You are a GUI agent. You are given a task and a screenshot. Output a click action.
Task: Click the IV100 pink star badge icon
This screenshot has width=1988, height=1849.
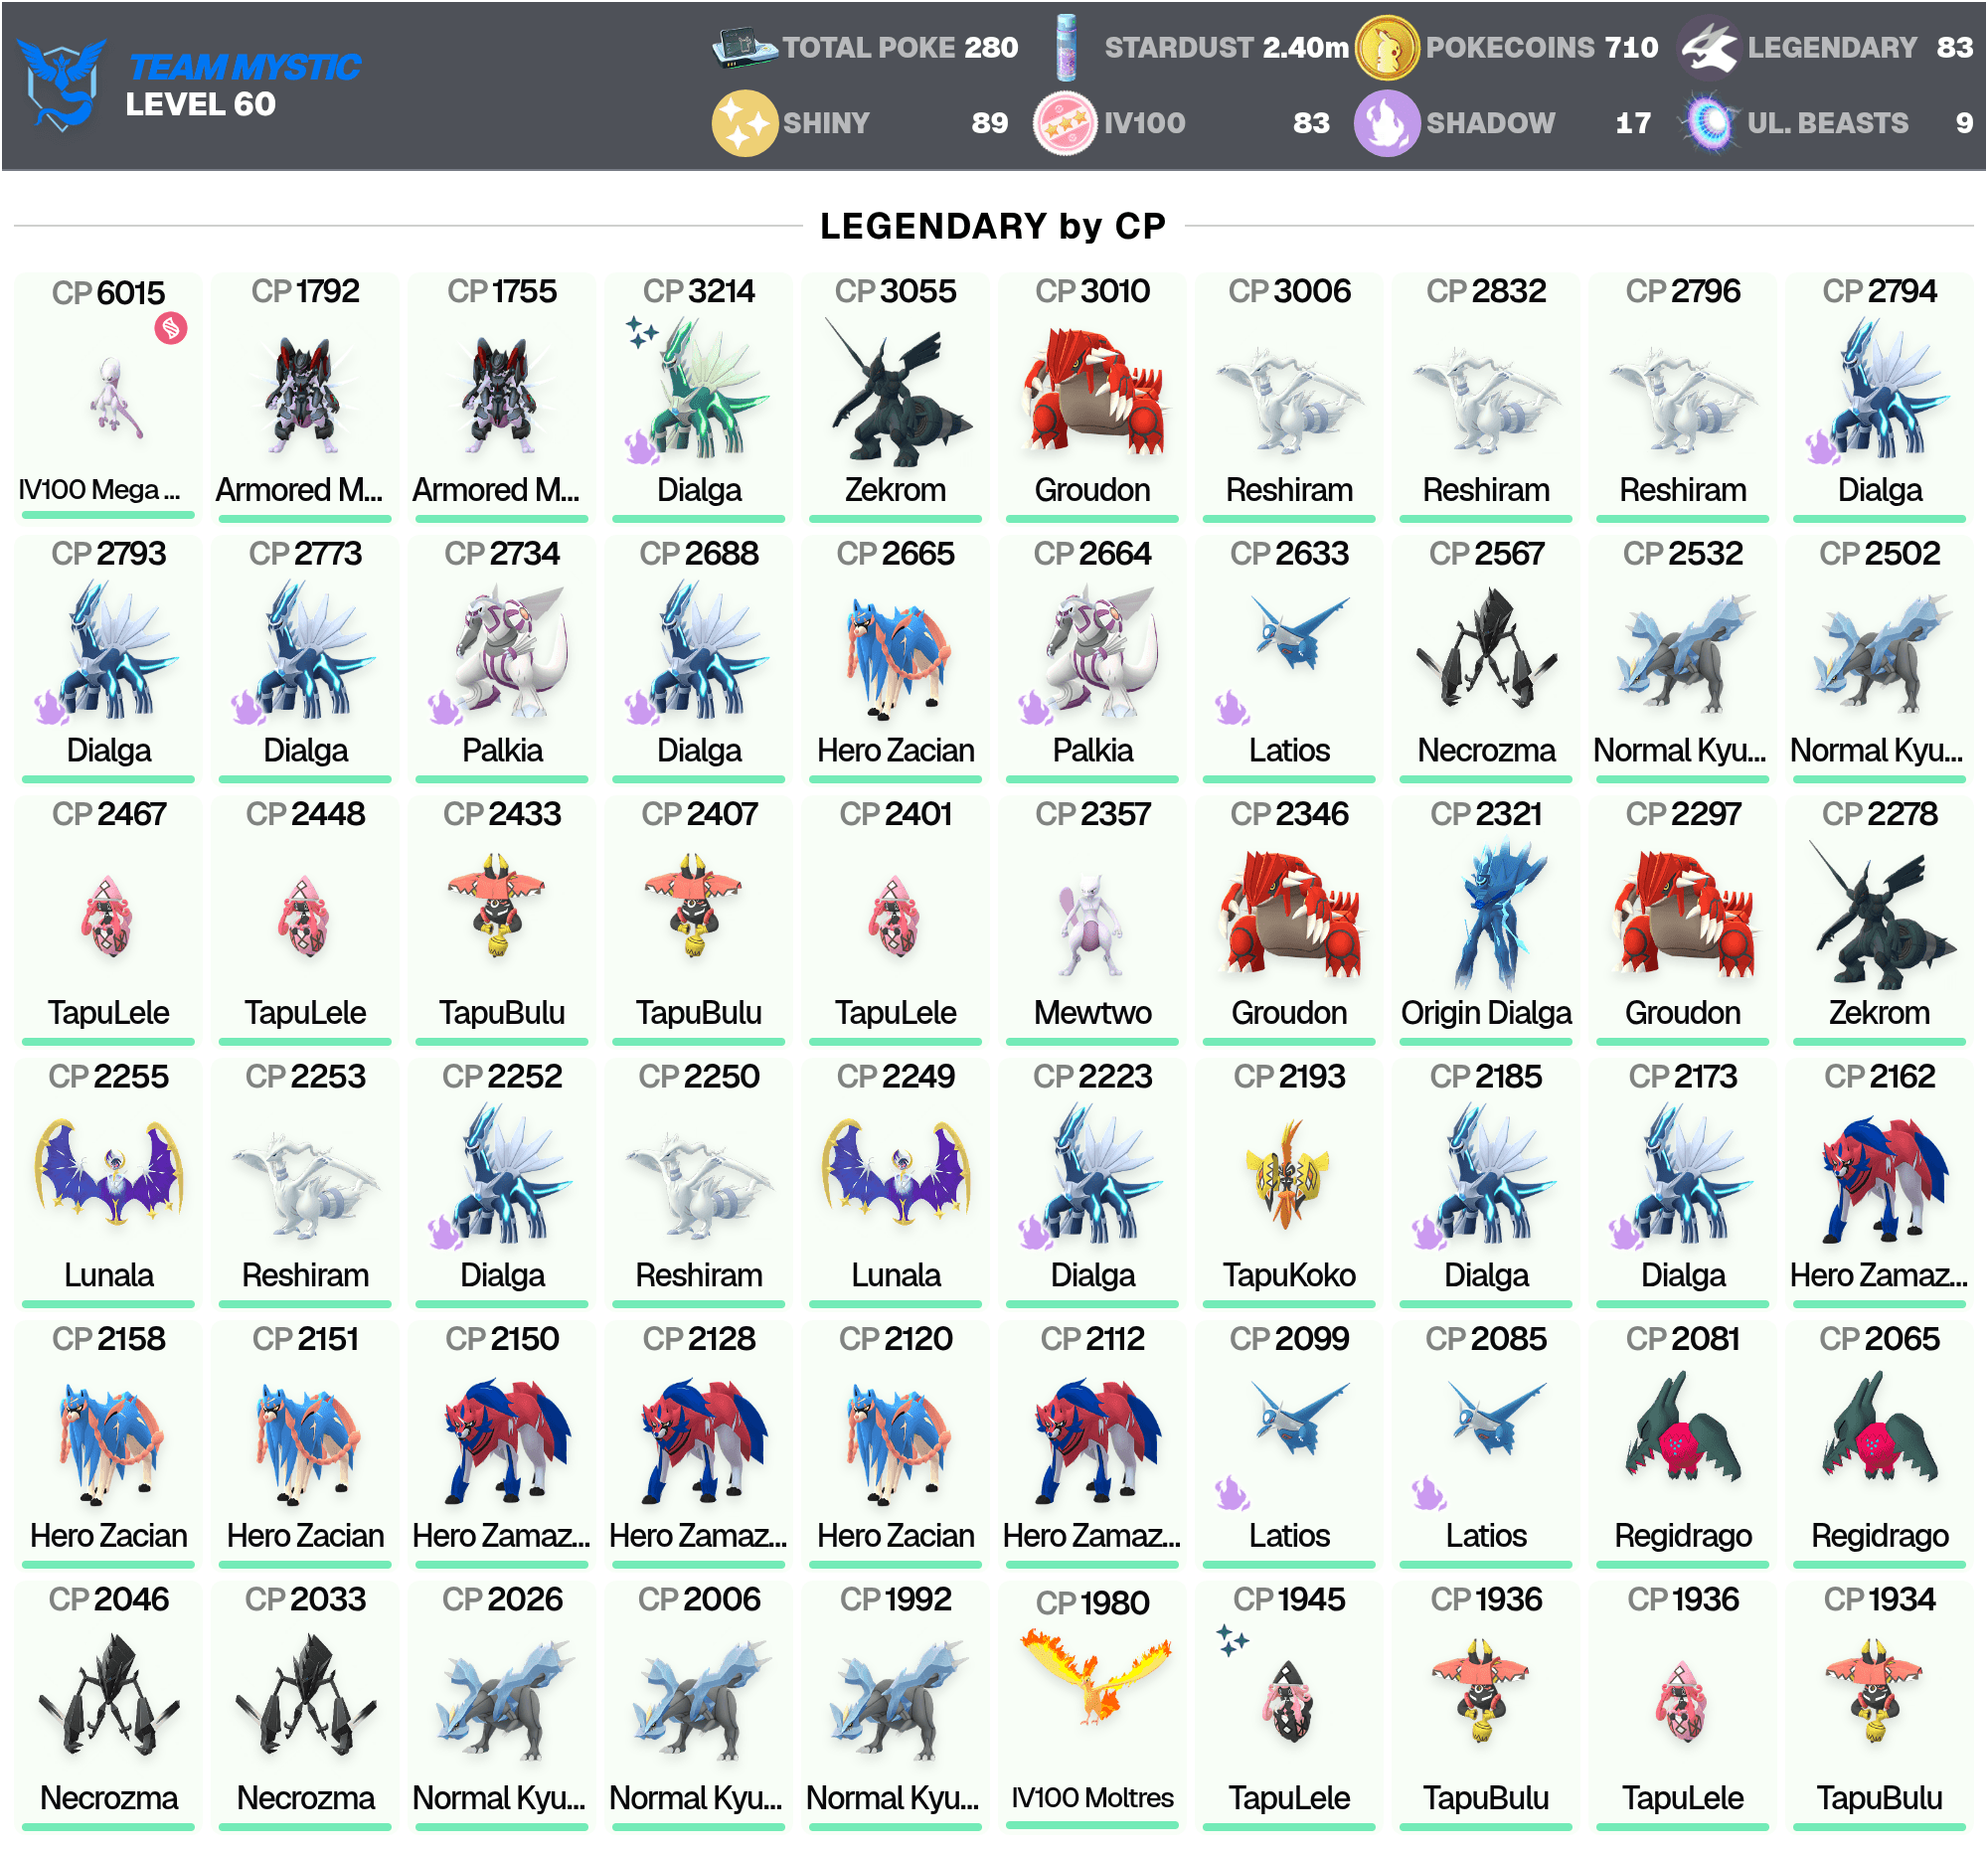(1065, 123)
